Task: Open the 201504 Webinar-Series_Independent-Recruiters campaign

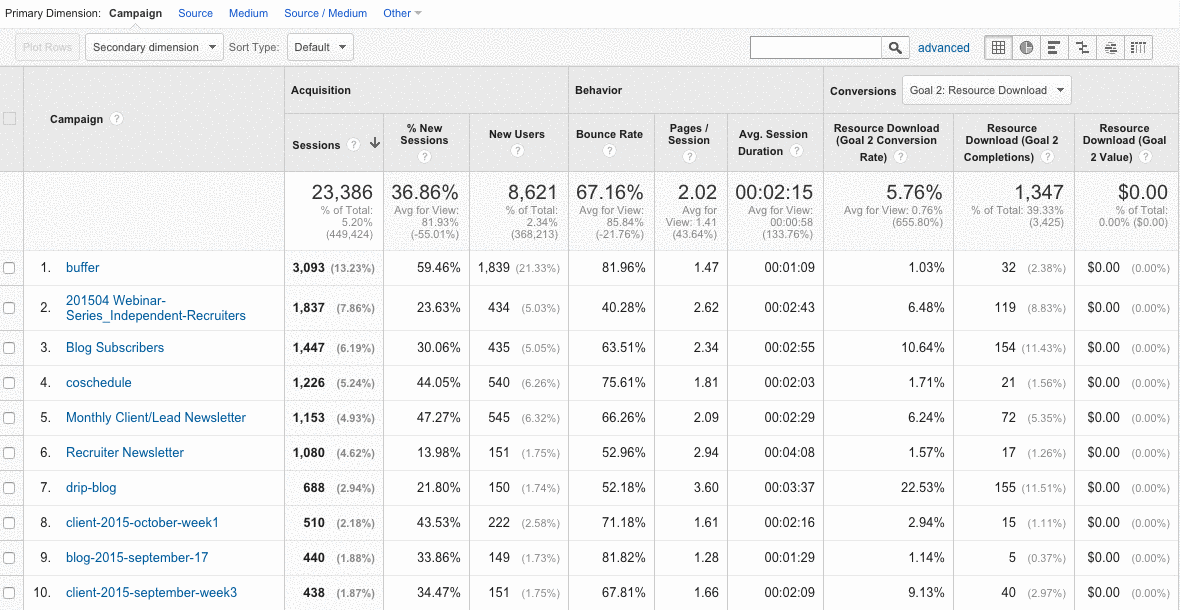Action: click(156, 308)
